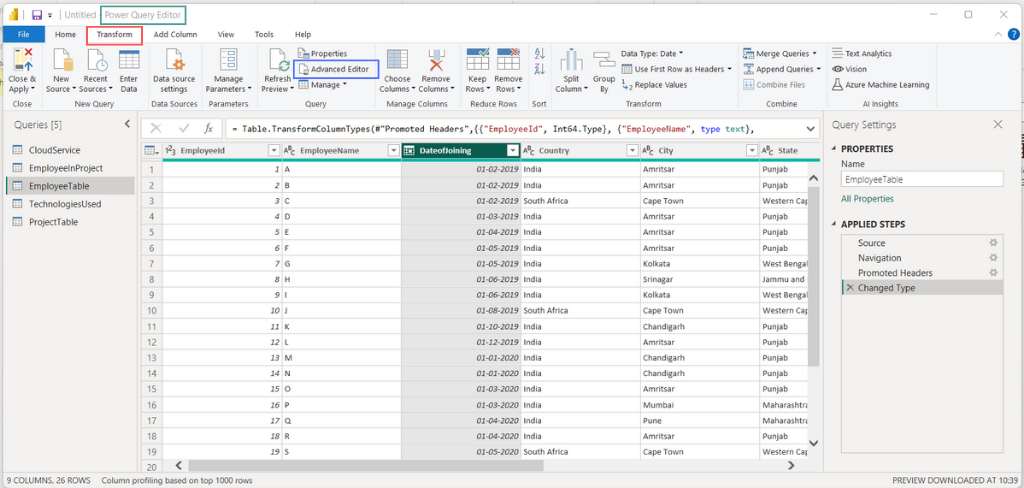Sort ascending with the A-Z icon
The height and width of the screenshot is (488, 1024).
tap(539, 54)
